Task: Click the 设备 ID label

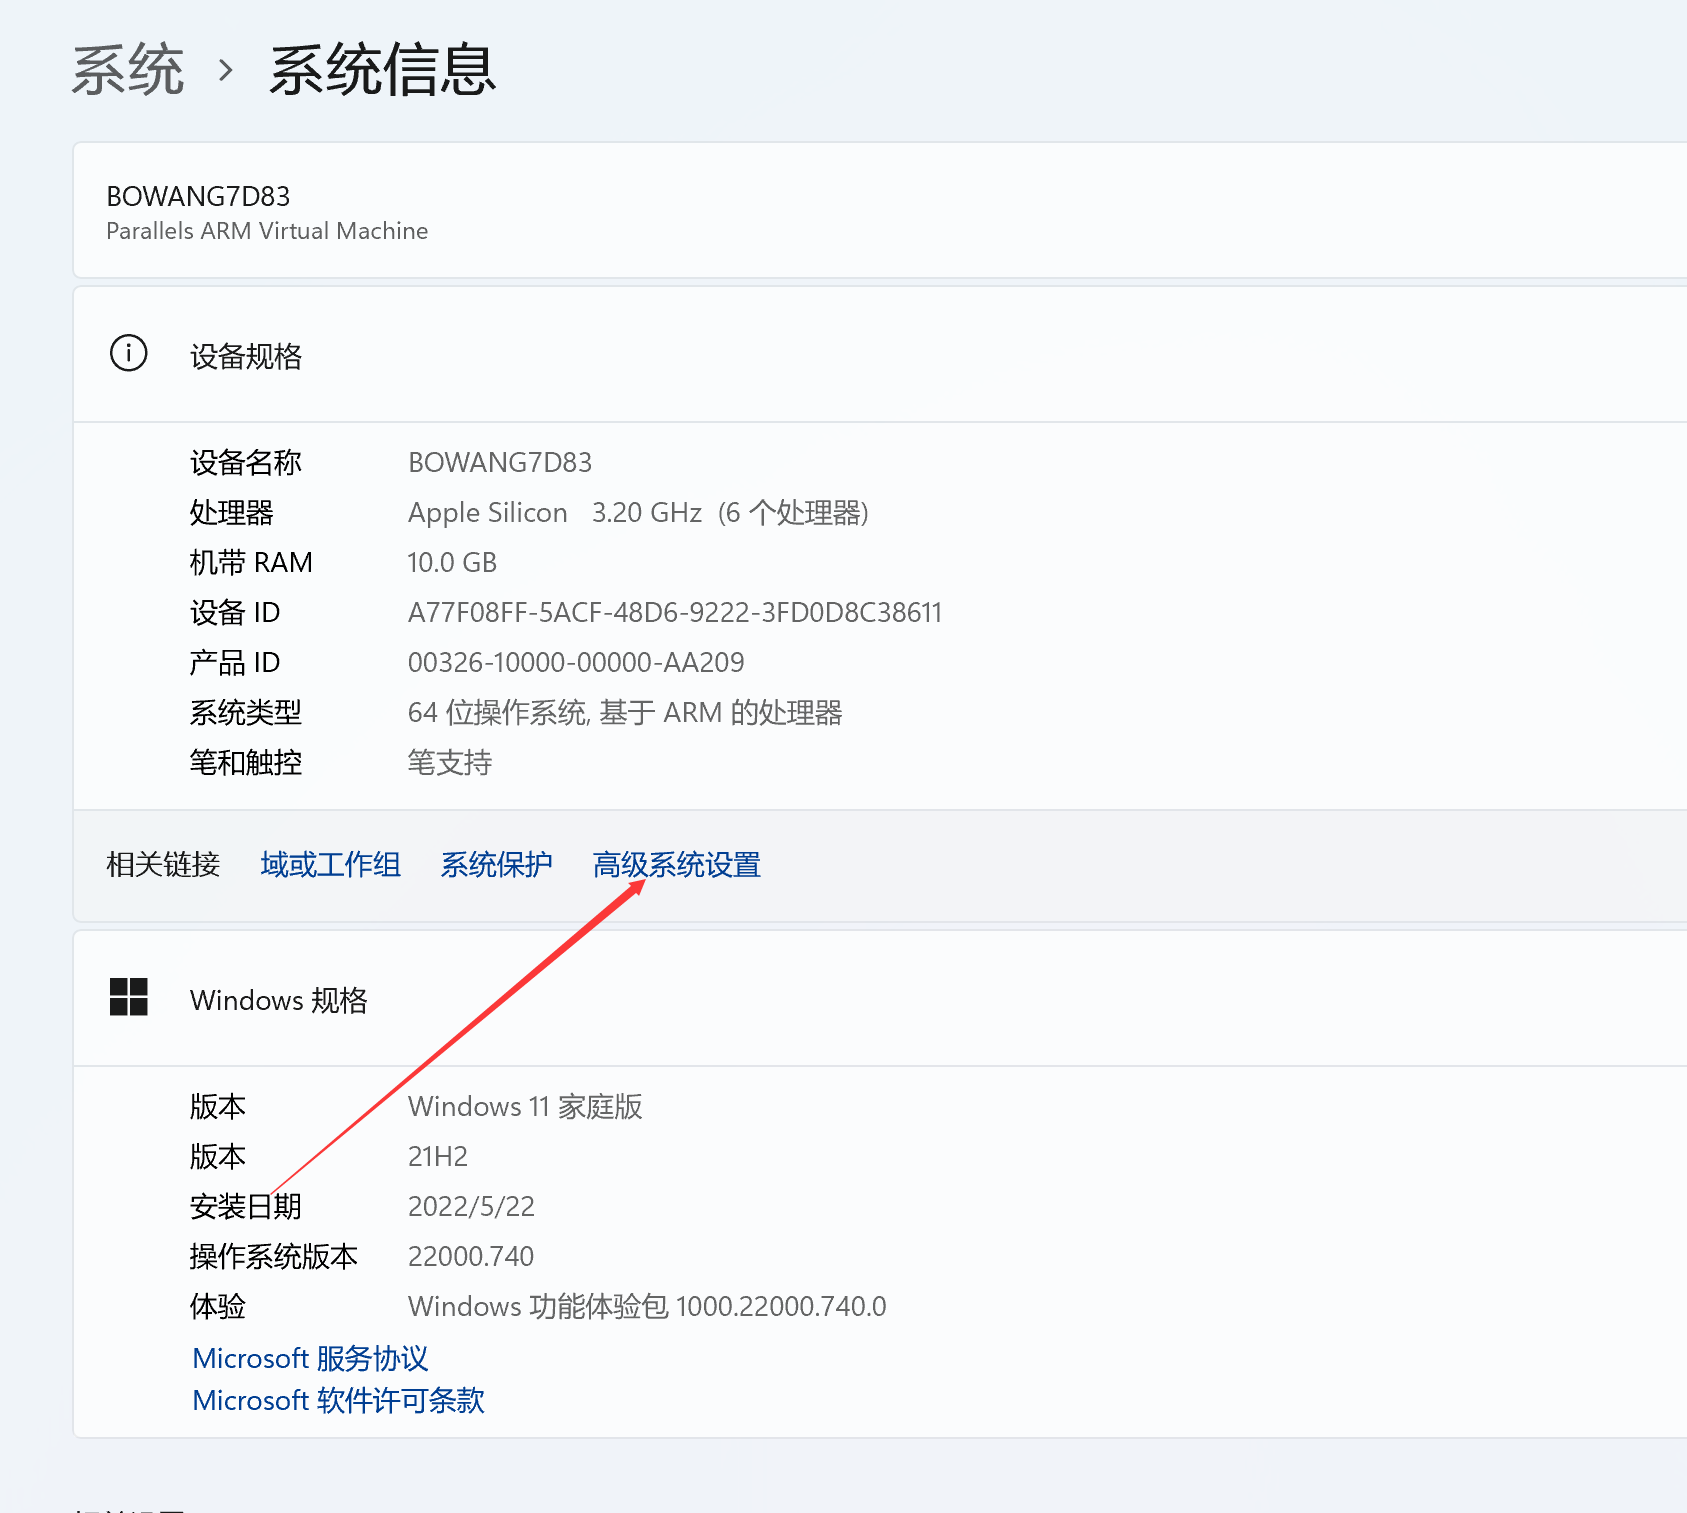Action: pos(235,612)
